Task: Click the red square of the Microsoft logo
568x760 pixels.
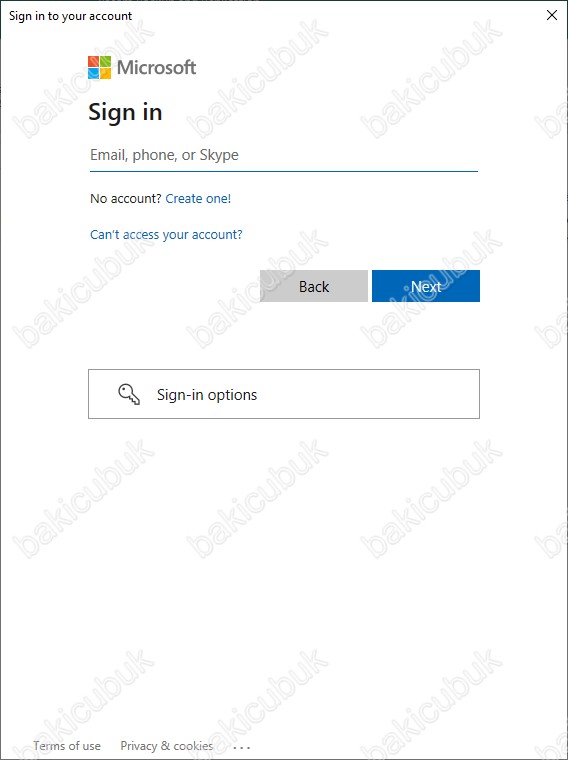Action: (x=94, y=62)
